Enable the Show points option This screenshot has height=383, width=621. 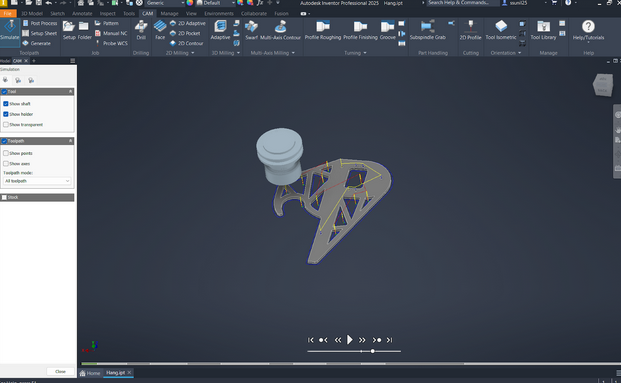(x=6, y=153)
